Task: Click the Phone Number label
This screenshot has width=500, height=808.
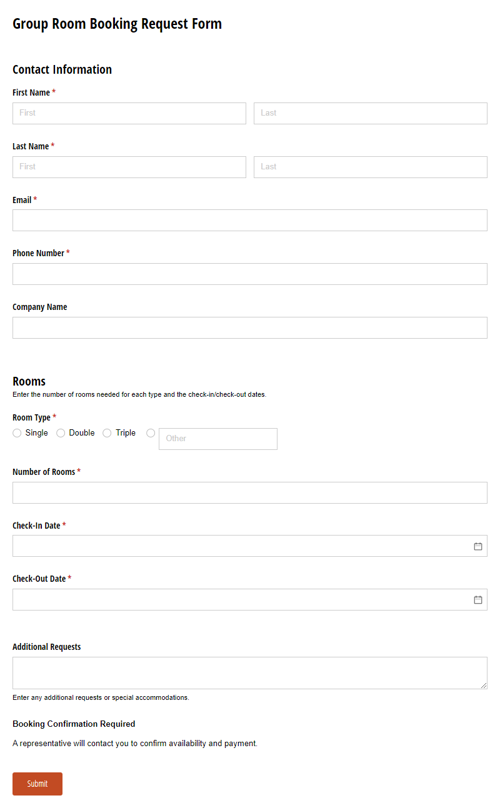Action: pyautogui.click(x=38, y=253)
